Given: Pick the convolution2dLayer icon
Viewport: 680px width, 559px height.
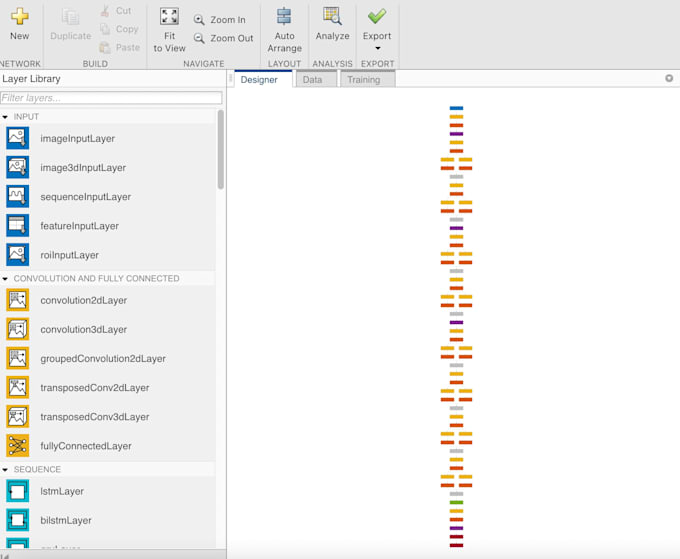Looking at the screenshot, I should coord(18,300).
